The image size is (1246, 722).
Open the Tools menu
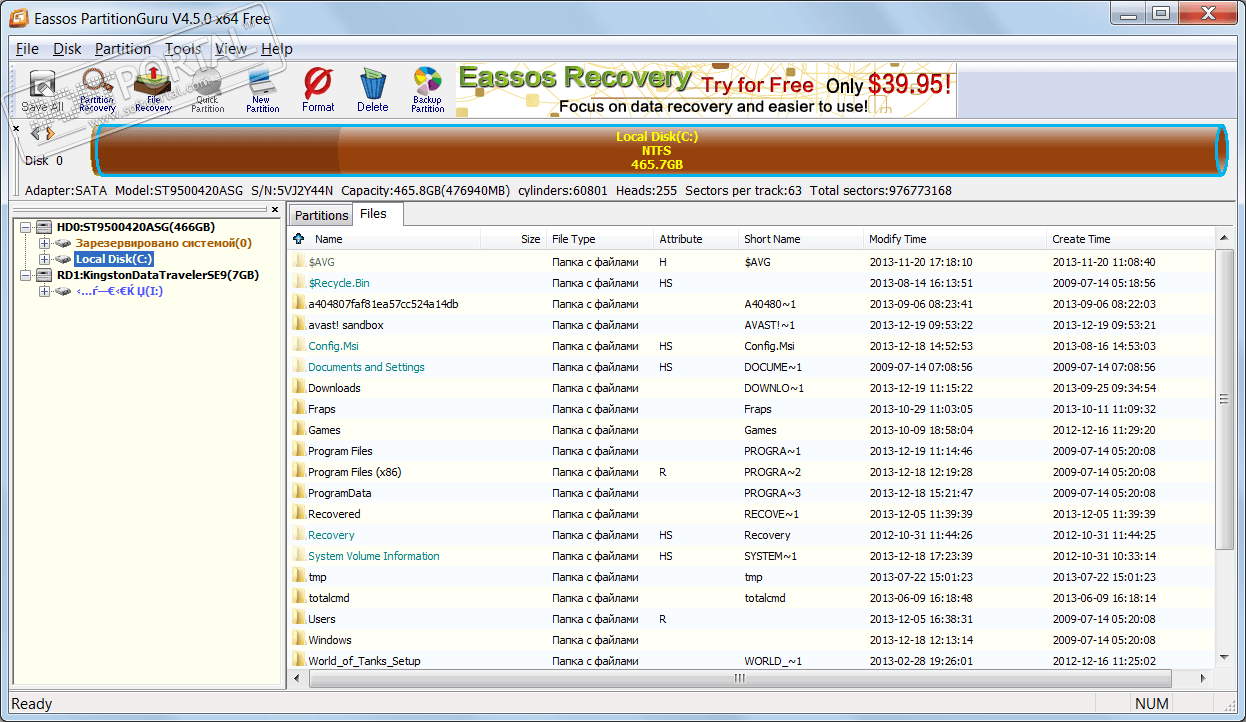(183, 48)
